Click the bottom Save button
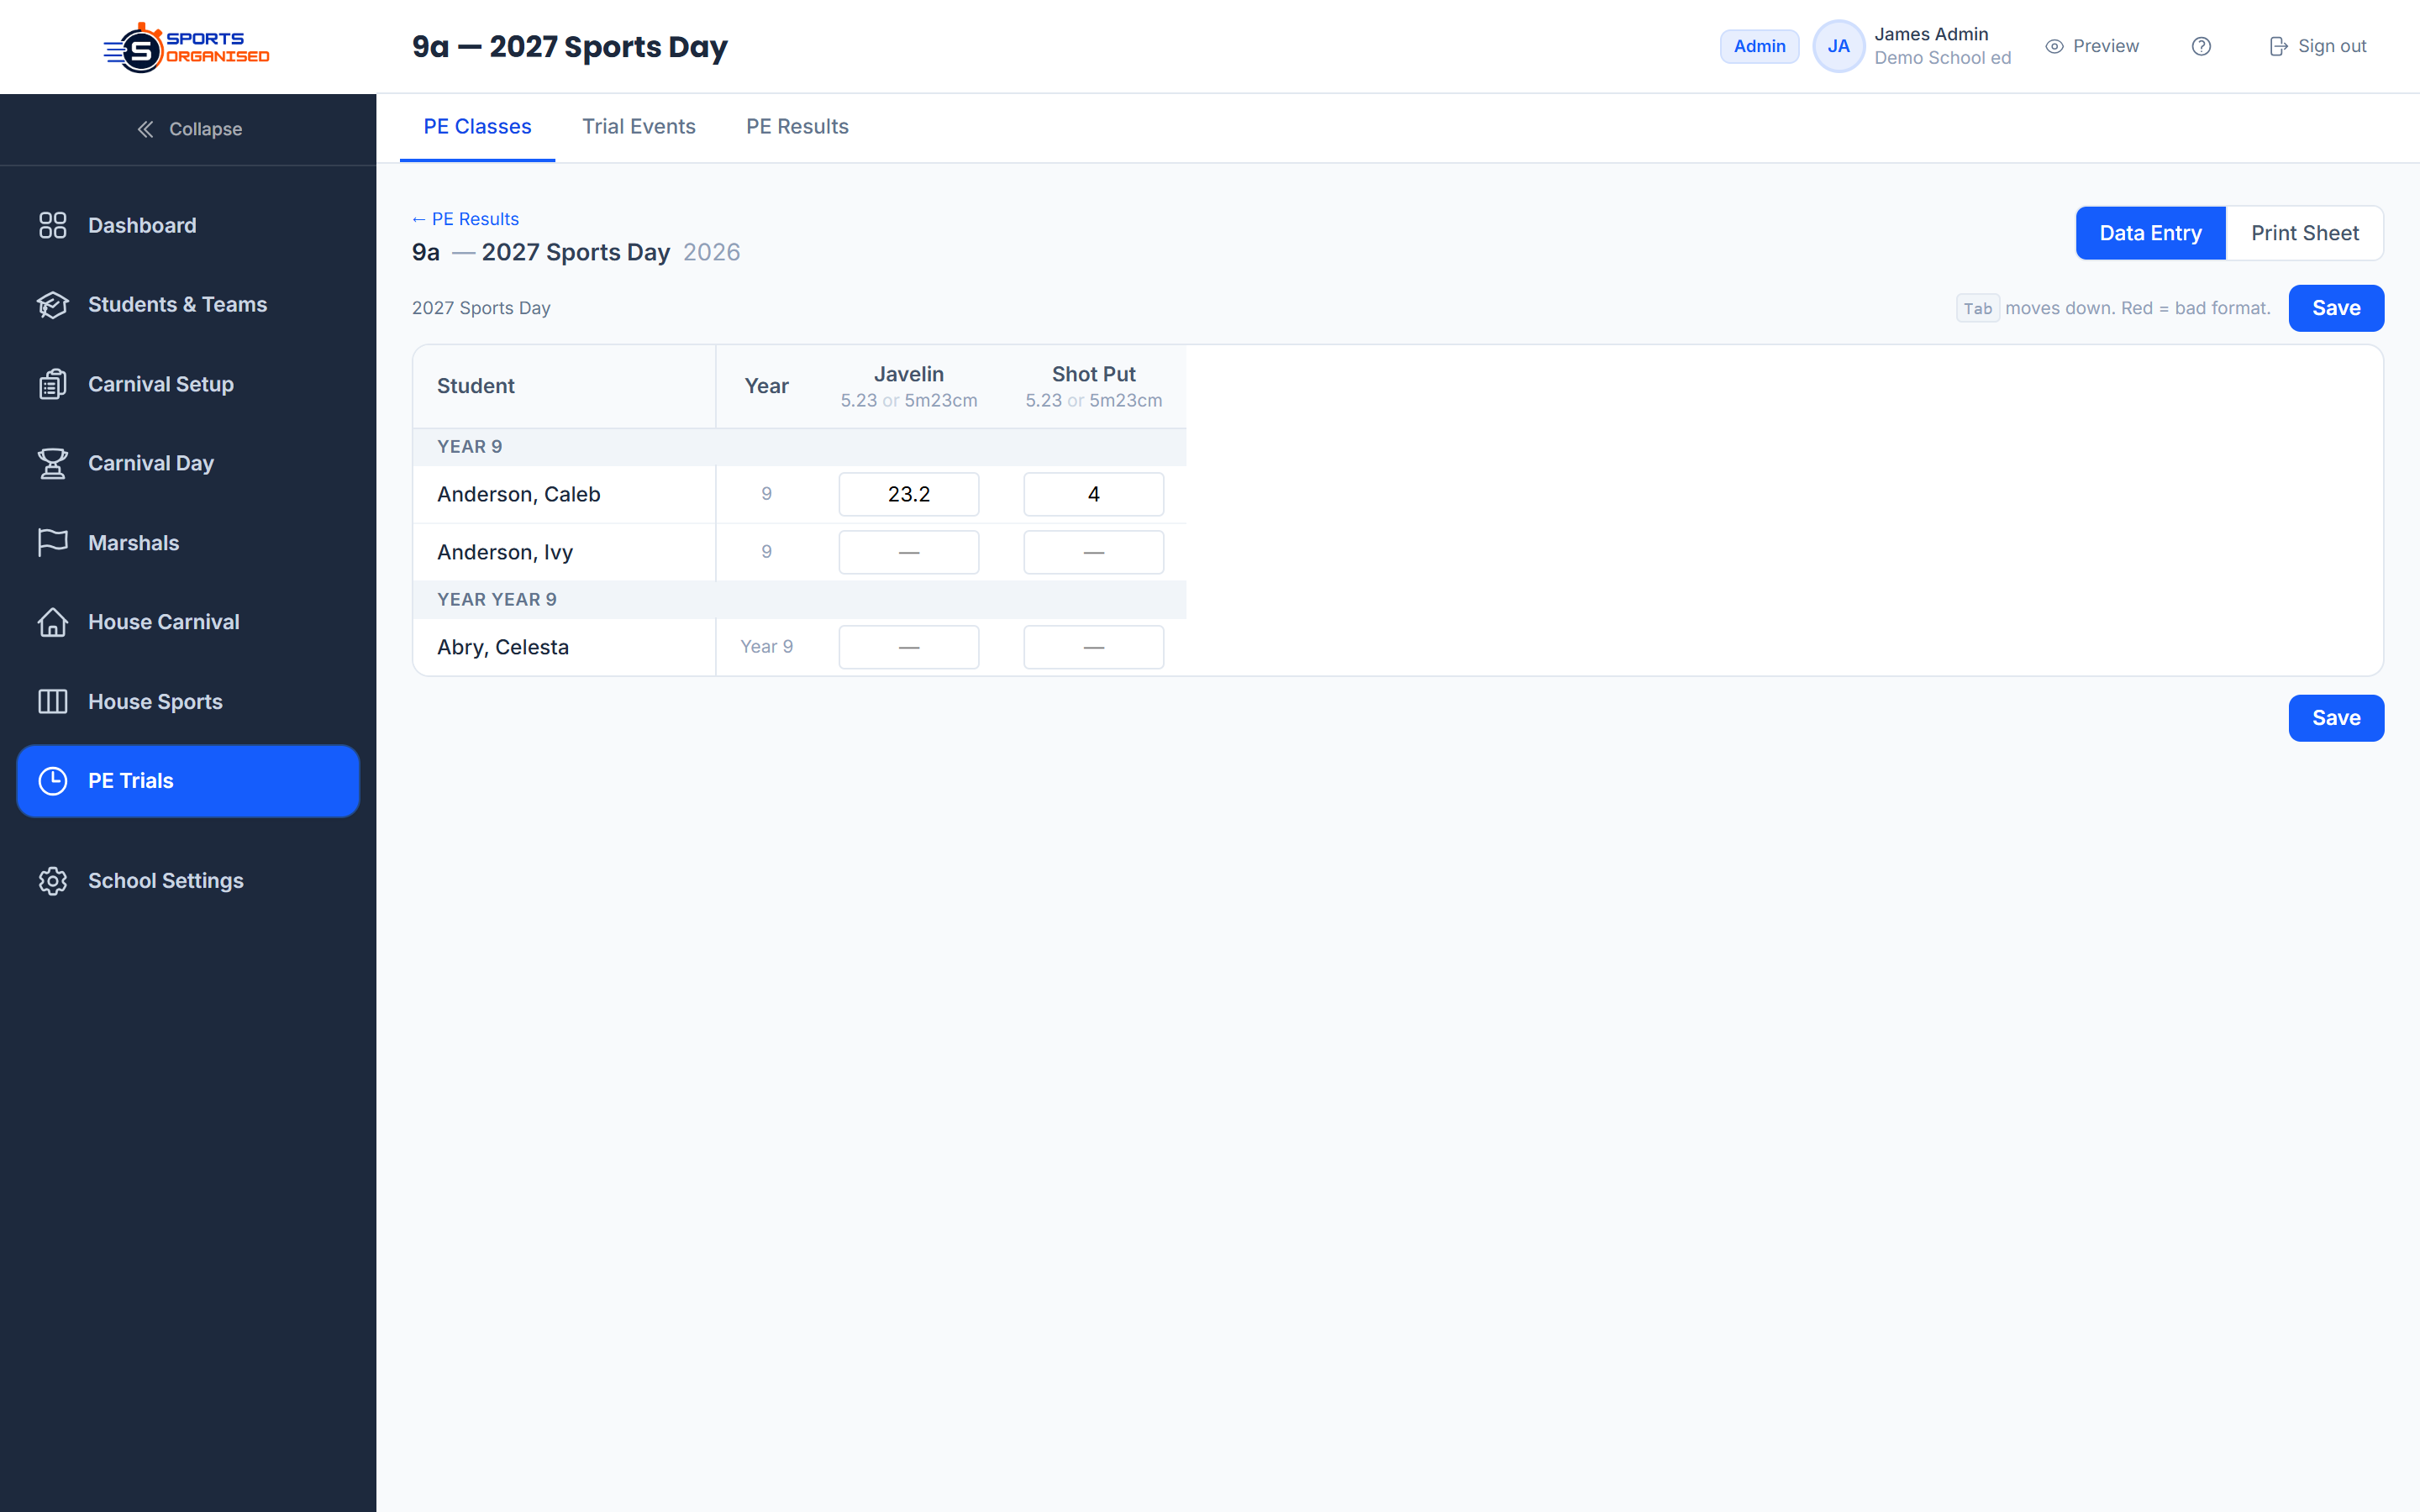Image resolution: width=2420 pixels, height=1512 pixels. pos(2336,718)
